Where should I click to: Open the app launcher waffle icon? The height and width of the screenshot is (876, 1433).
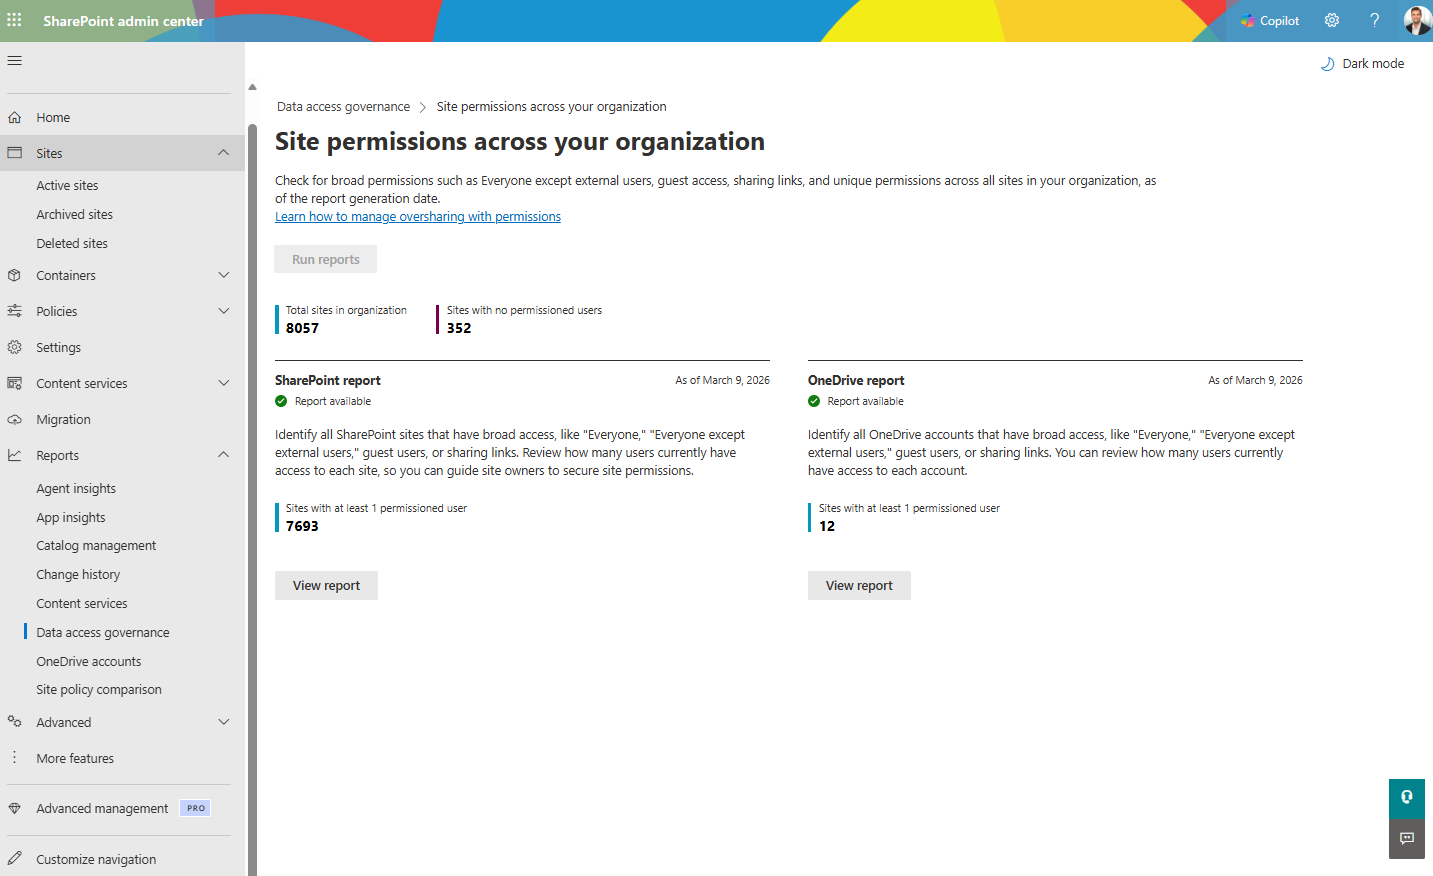(14, 20)
